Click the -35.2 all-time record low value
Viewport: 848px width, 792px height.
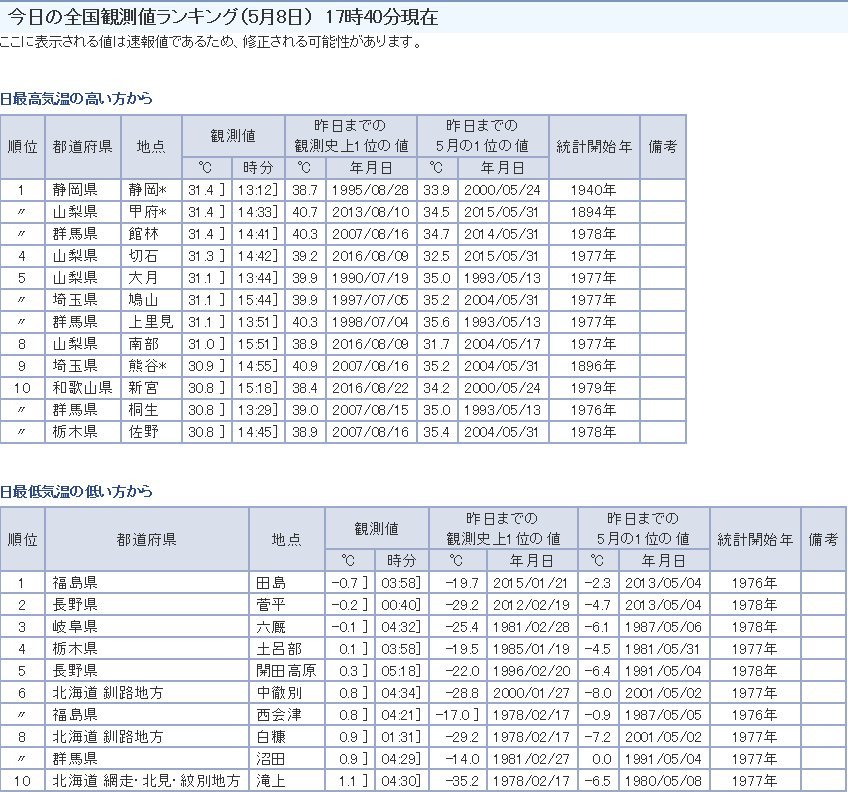453,781
